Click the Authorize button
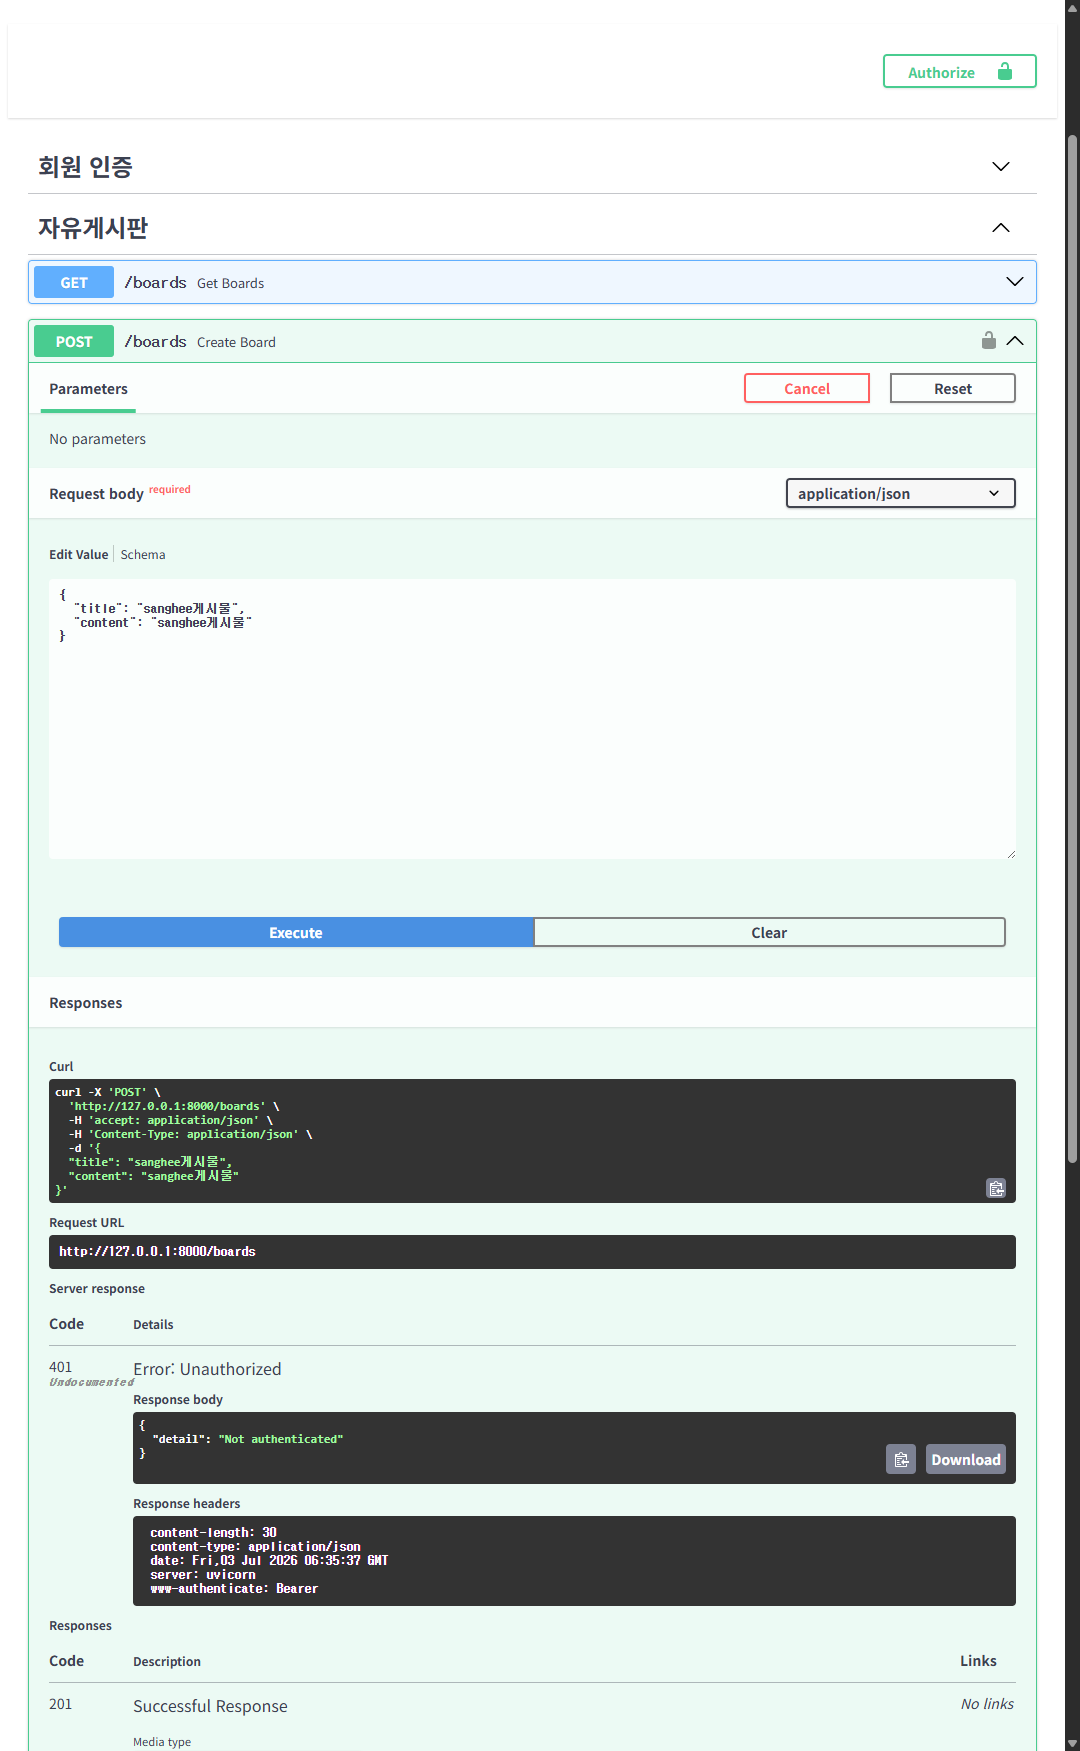This screenshot has width=1080, height=1751. pos(959,72)
